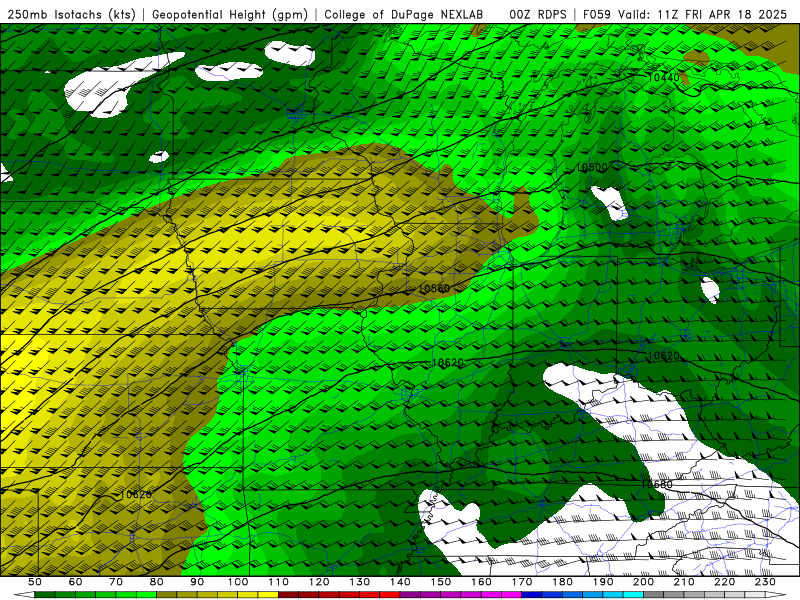The width and height of the screenshot is (800, 600).
Task: Select the 50 value on the legend
Action: 35,582
